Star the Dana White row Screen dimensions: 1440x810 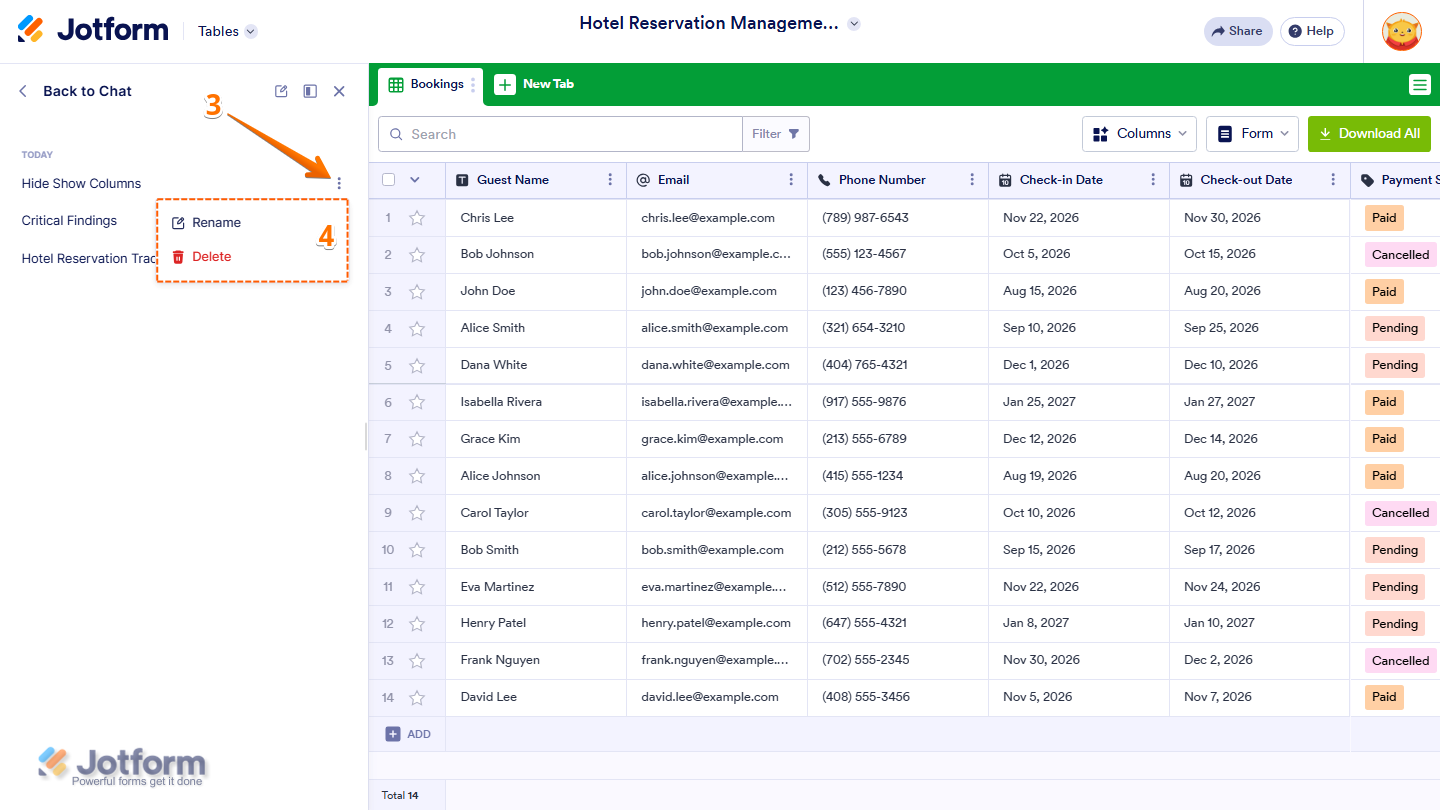point(417,365)
